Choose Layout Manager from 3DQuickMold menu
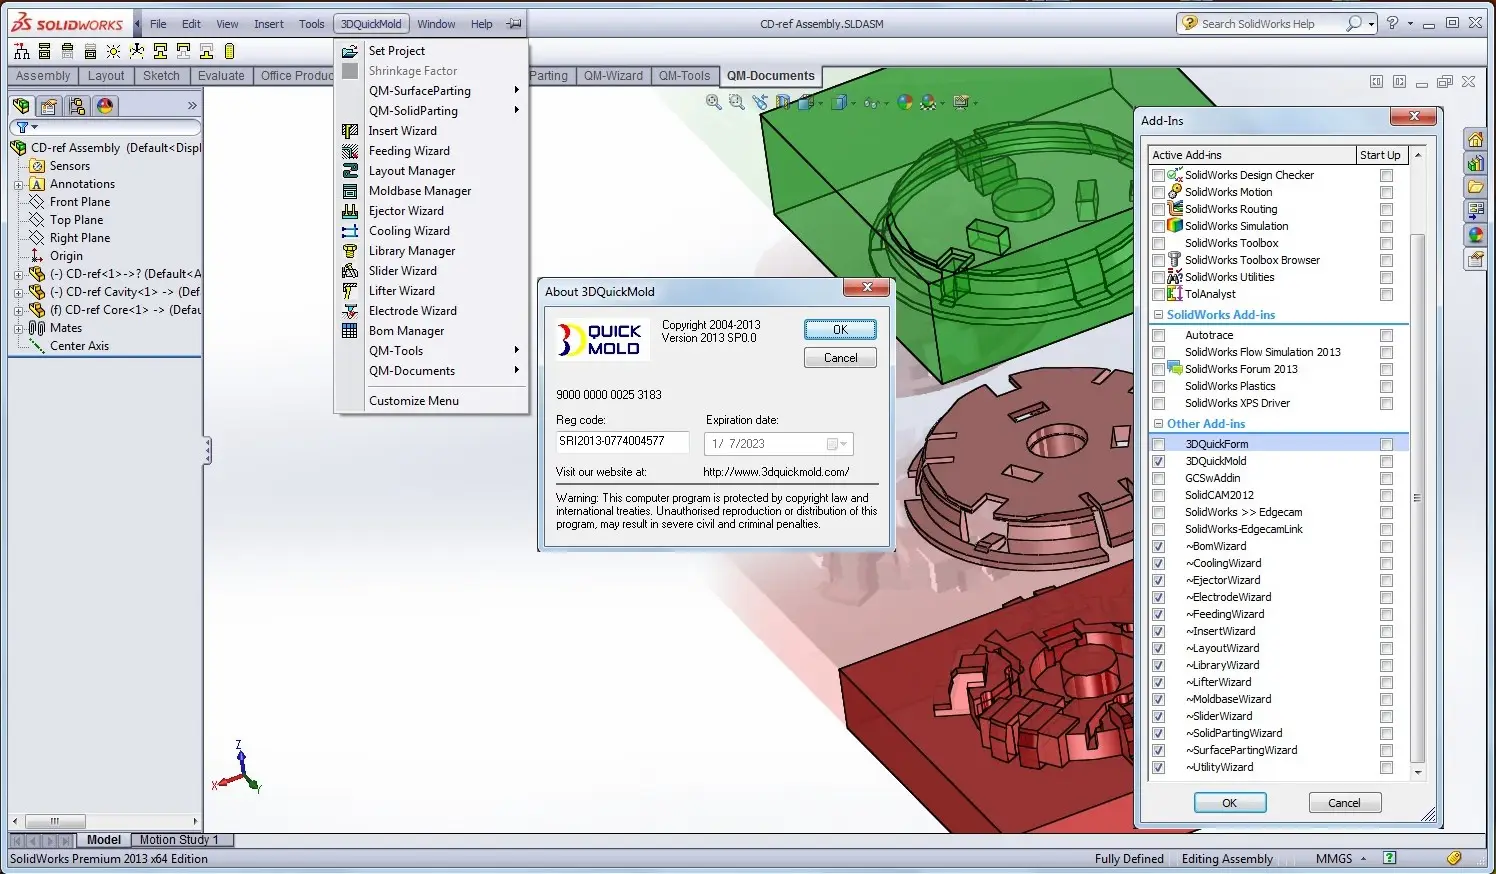 pyautogui.click(x=431, y=171)
